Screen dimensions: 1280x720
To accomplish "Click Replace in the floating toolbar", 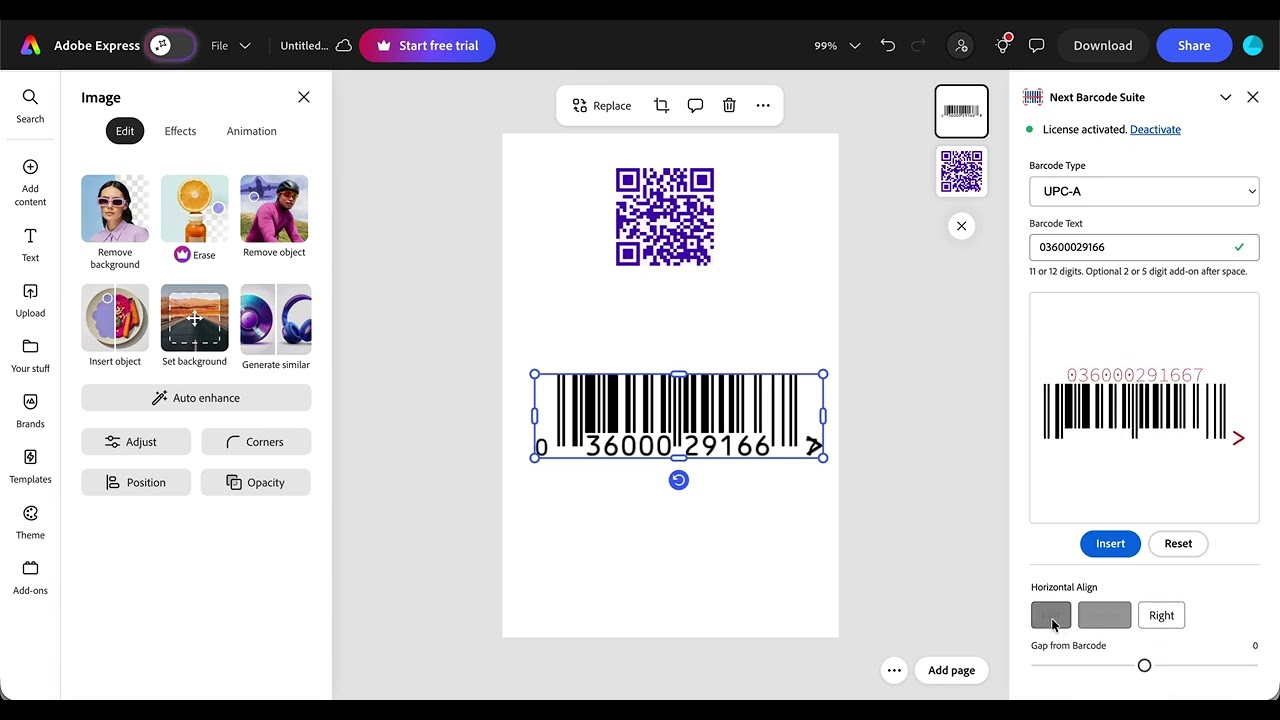I will pos(602,106).
